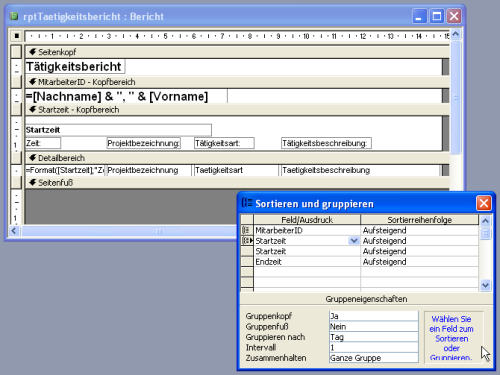The image size is (500, 375).
Task: Select the Projektbezeichnung: label in group header
Action: [143, 143]
